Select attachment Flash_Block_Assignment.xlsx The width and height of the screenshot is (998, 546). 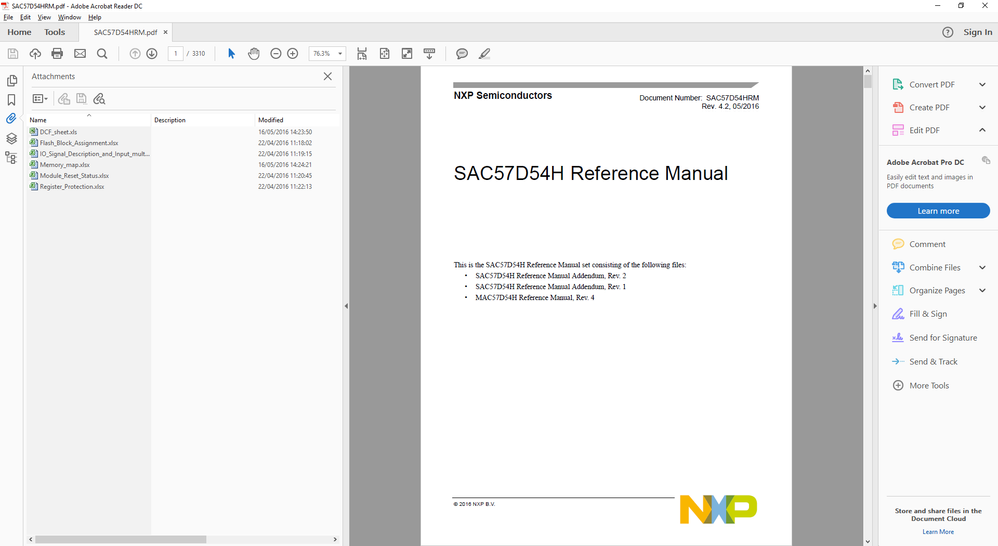pos(78,143)
